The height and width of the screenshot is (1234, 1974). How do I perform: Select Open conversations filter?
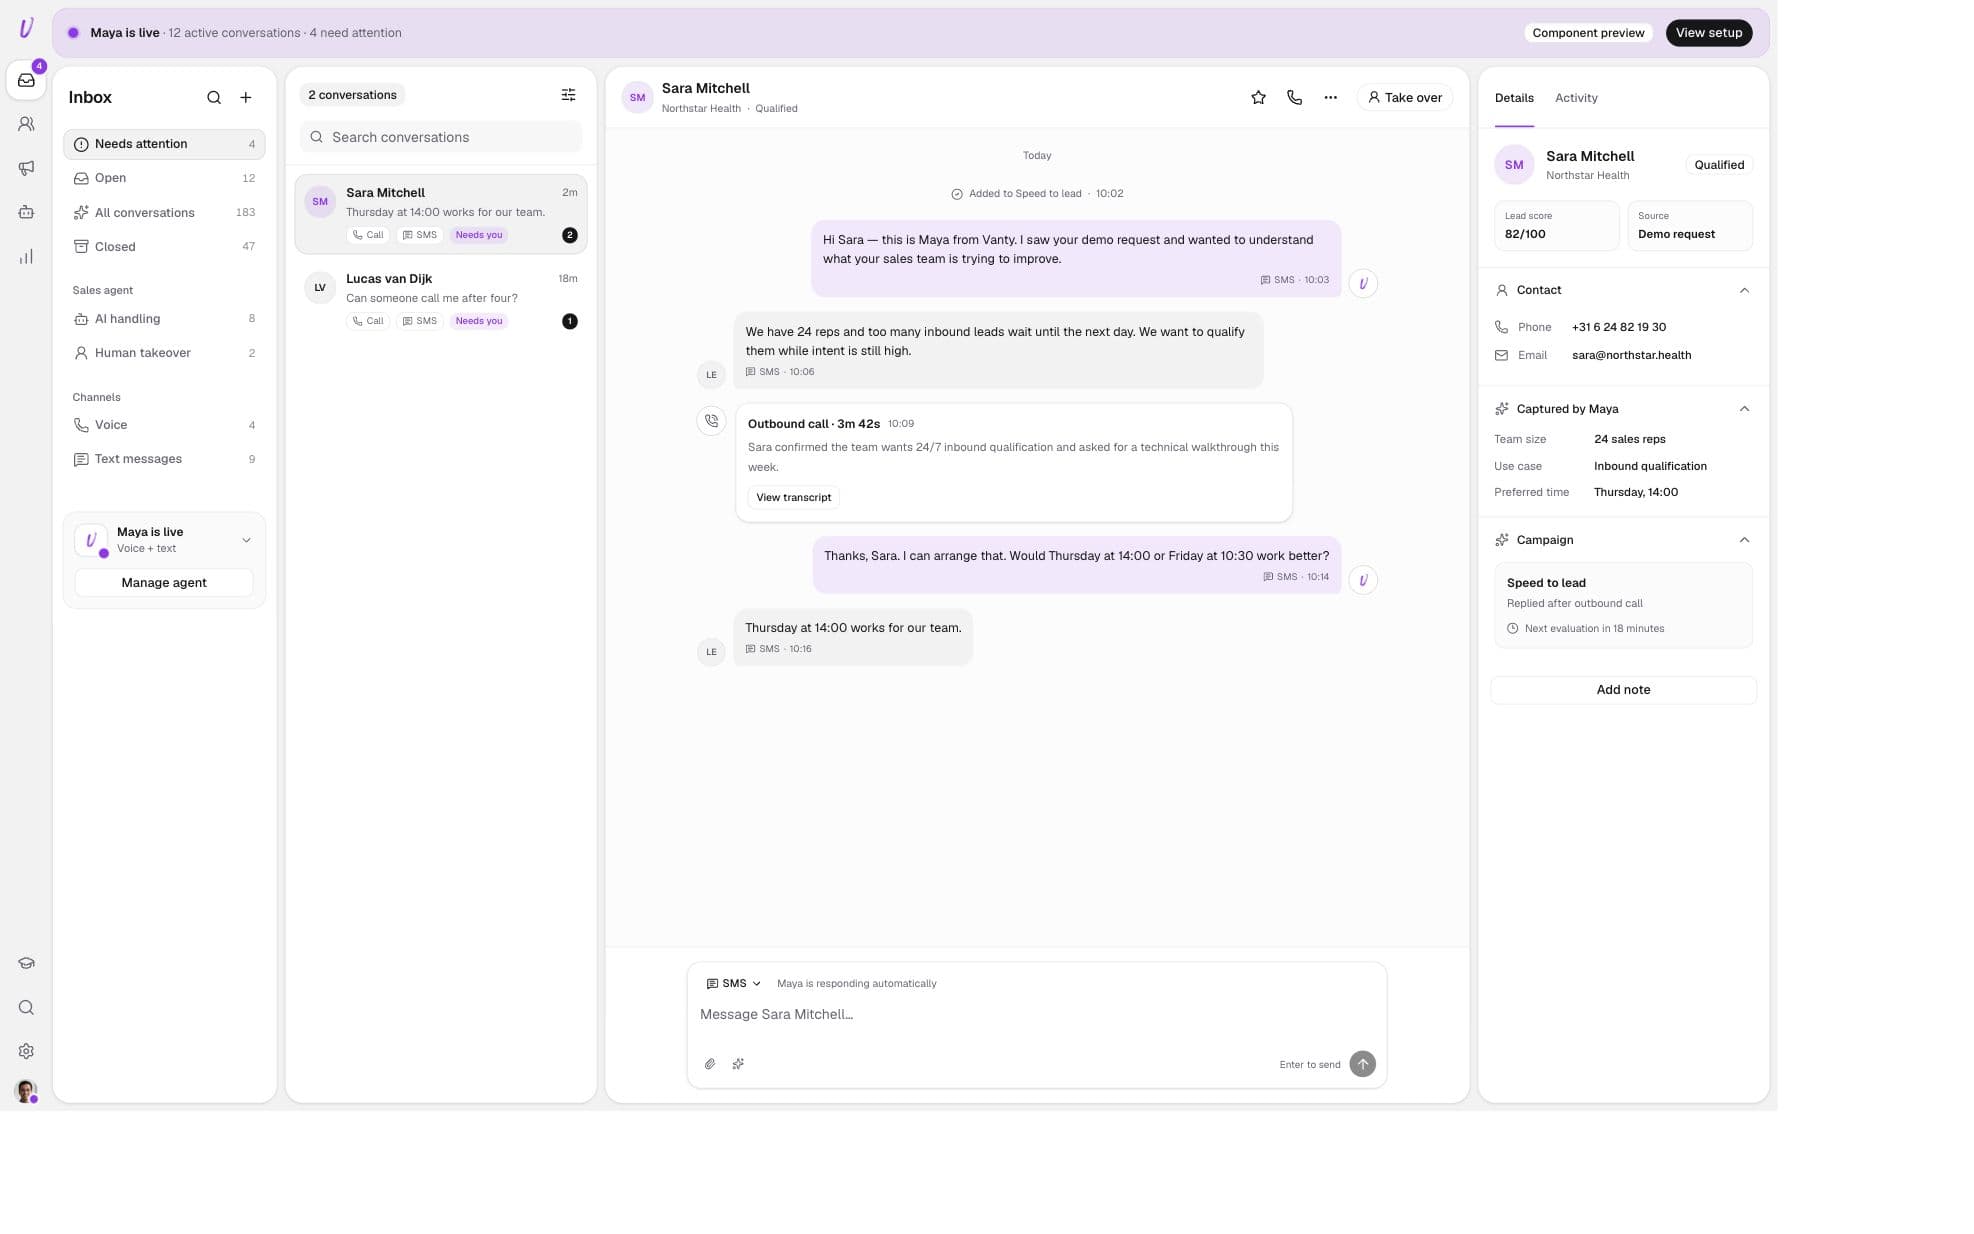click(x=164, y=178)
